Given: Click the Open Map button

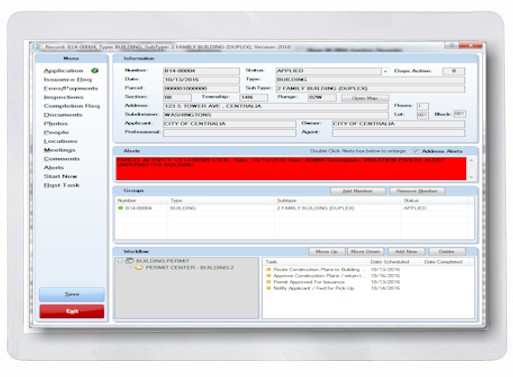Looking at the screenshot, I should 365,98.
